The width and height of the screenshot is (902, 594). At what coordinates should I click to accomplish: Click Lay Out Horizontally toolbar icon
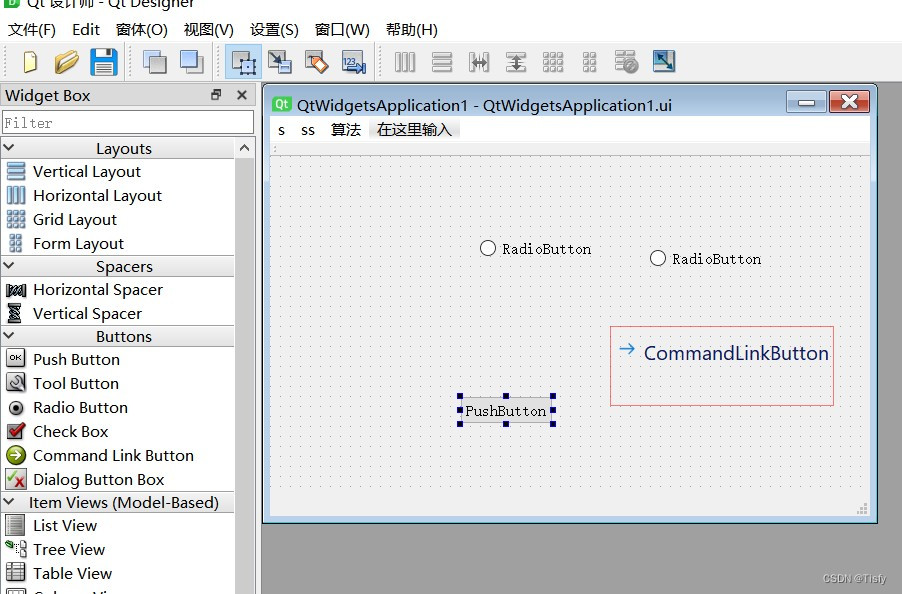pyautogui.click(x=405, y=62)
